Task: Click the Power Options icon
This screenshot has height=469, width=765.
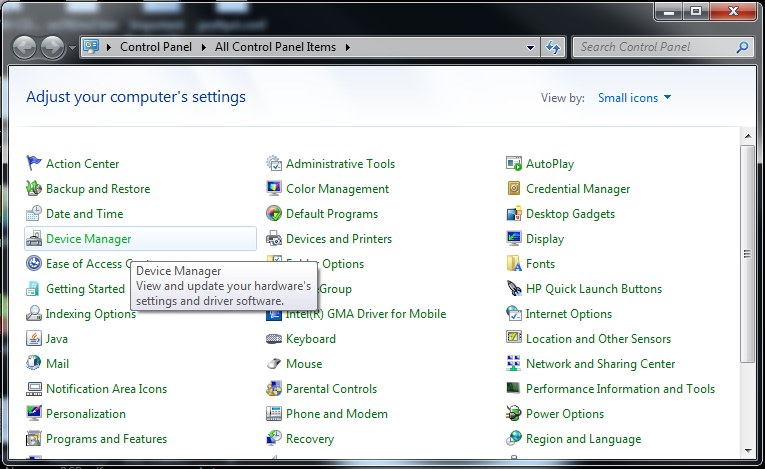Action: (514, 413)
